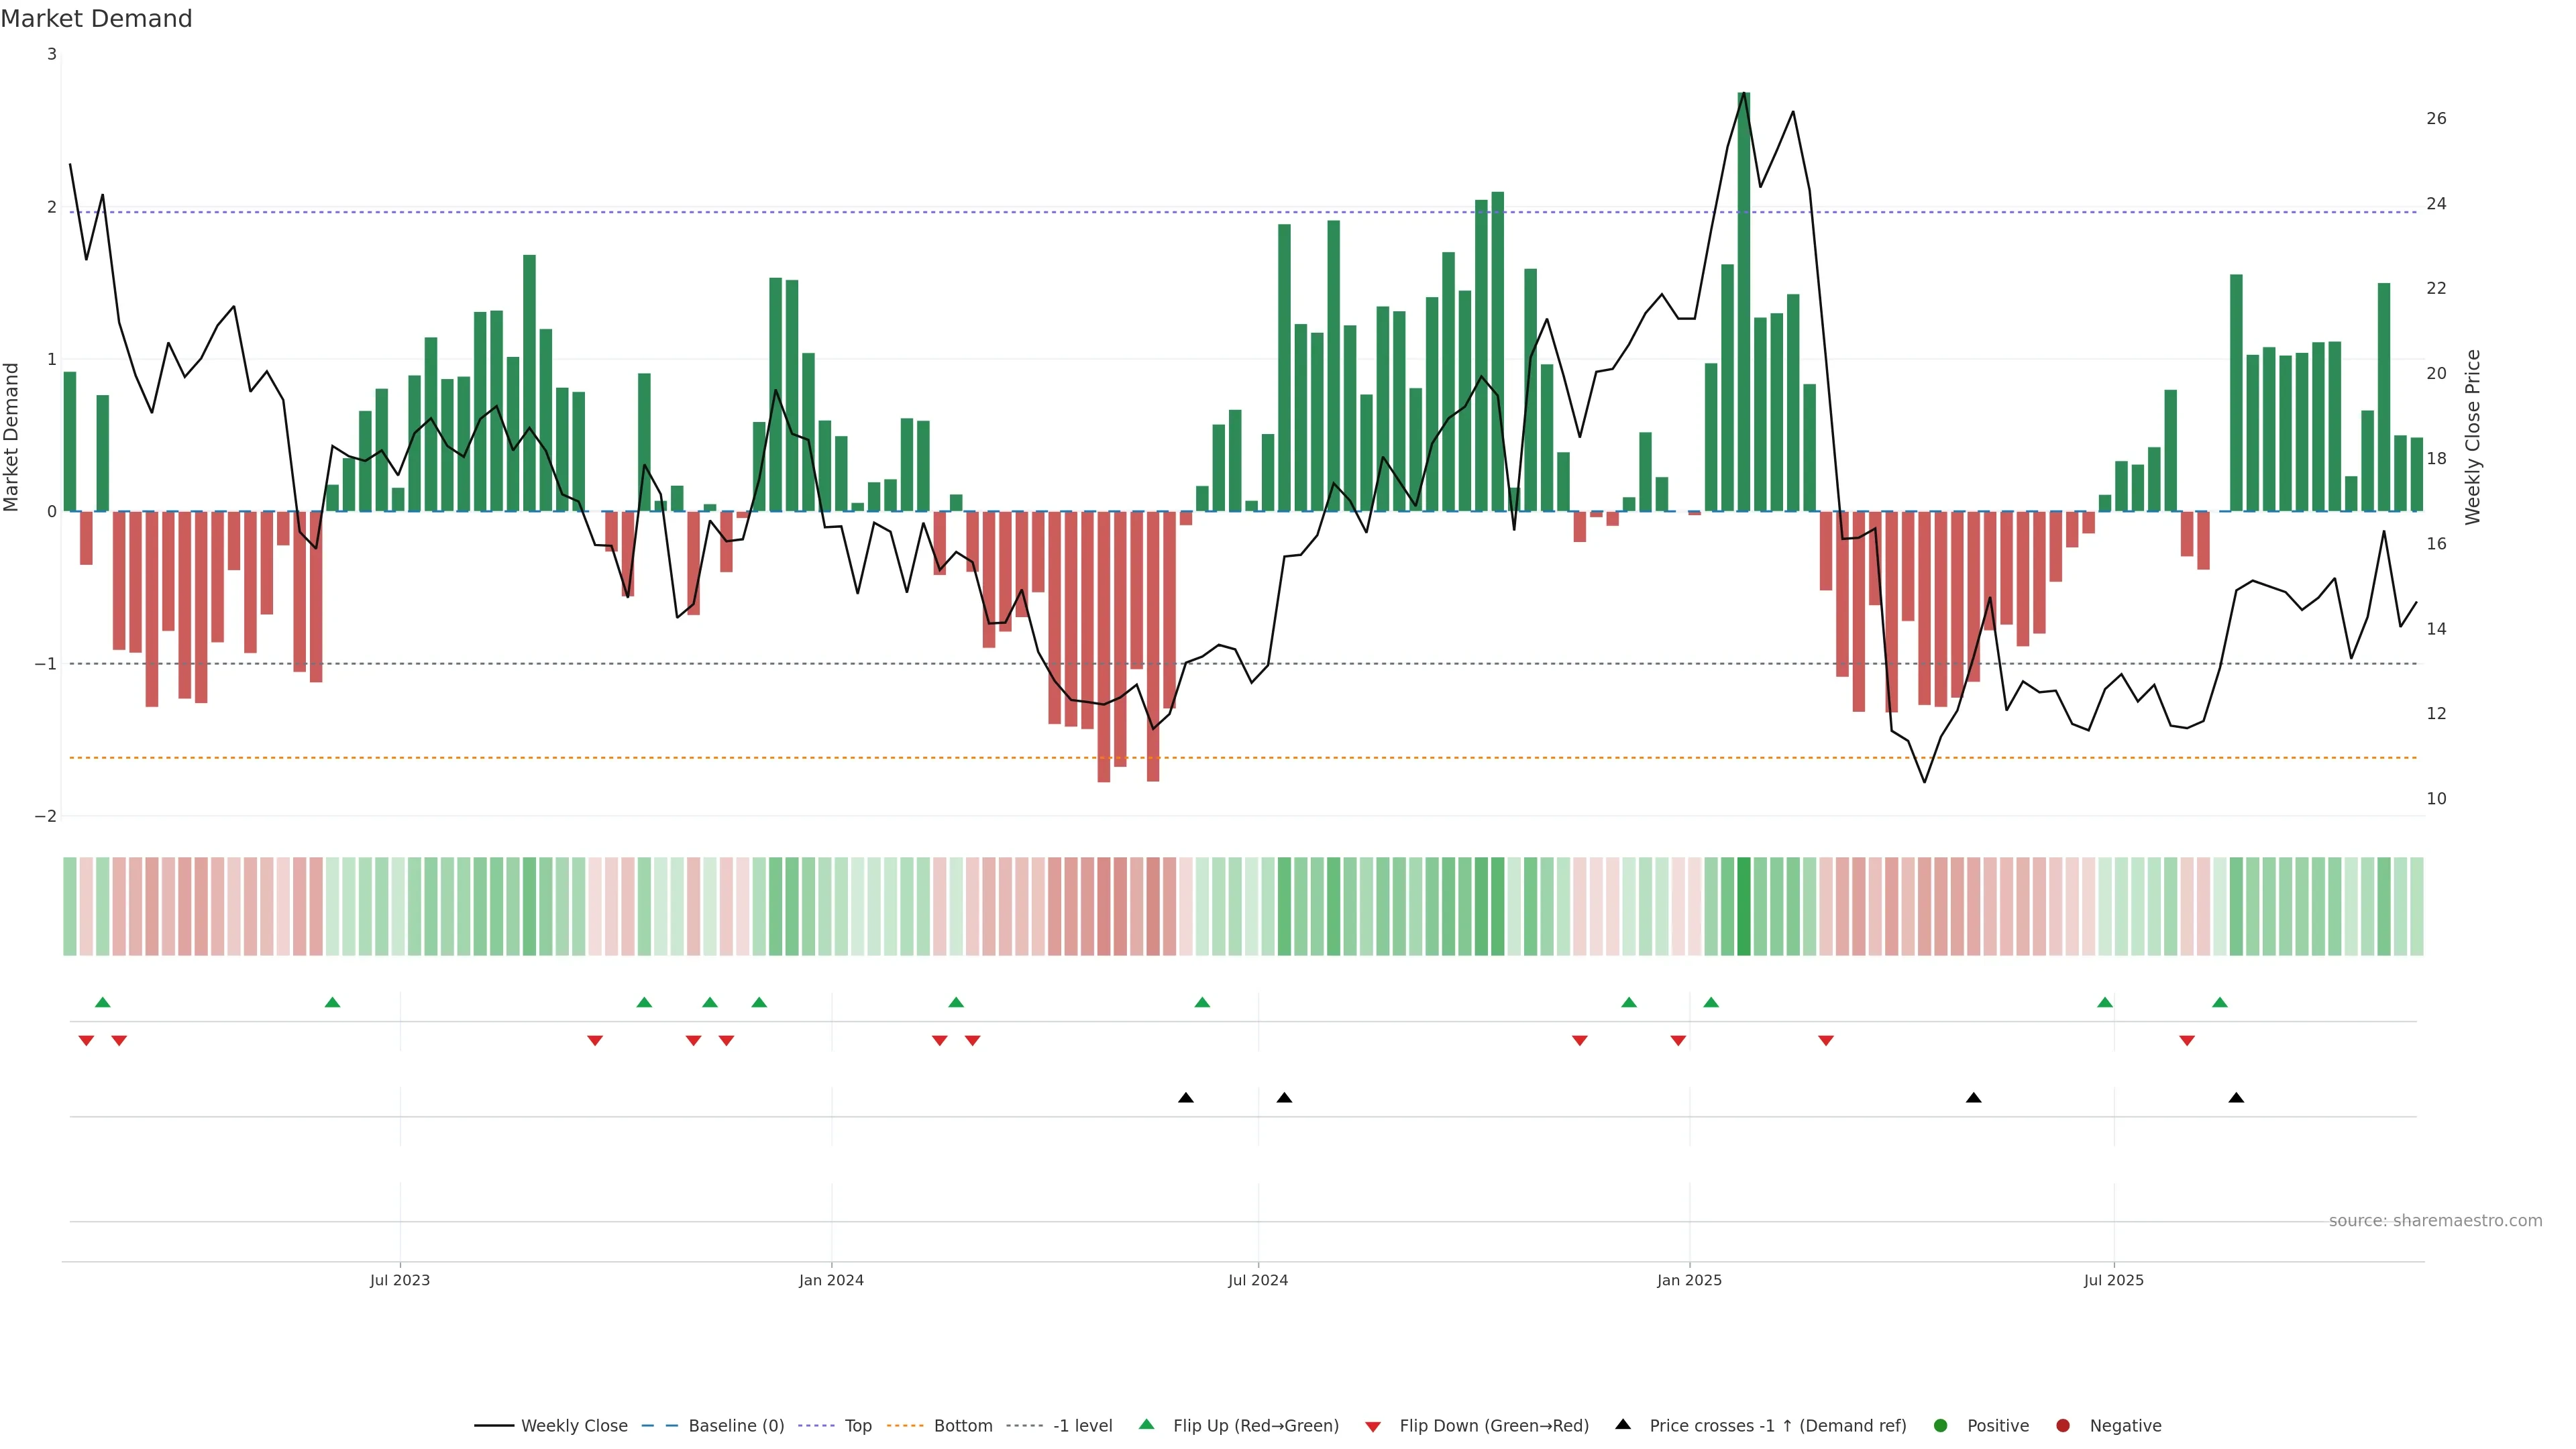Click the Jan 2025 x-axis label
Image resolution: width=2576 pixels, height=1449 pixels.
(1689, 1280)
